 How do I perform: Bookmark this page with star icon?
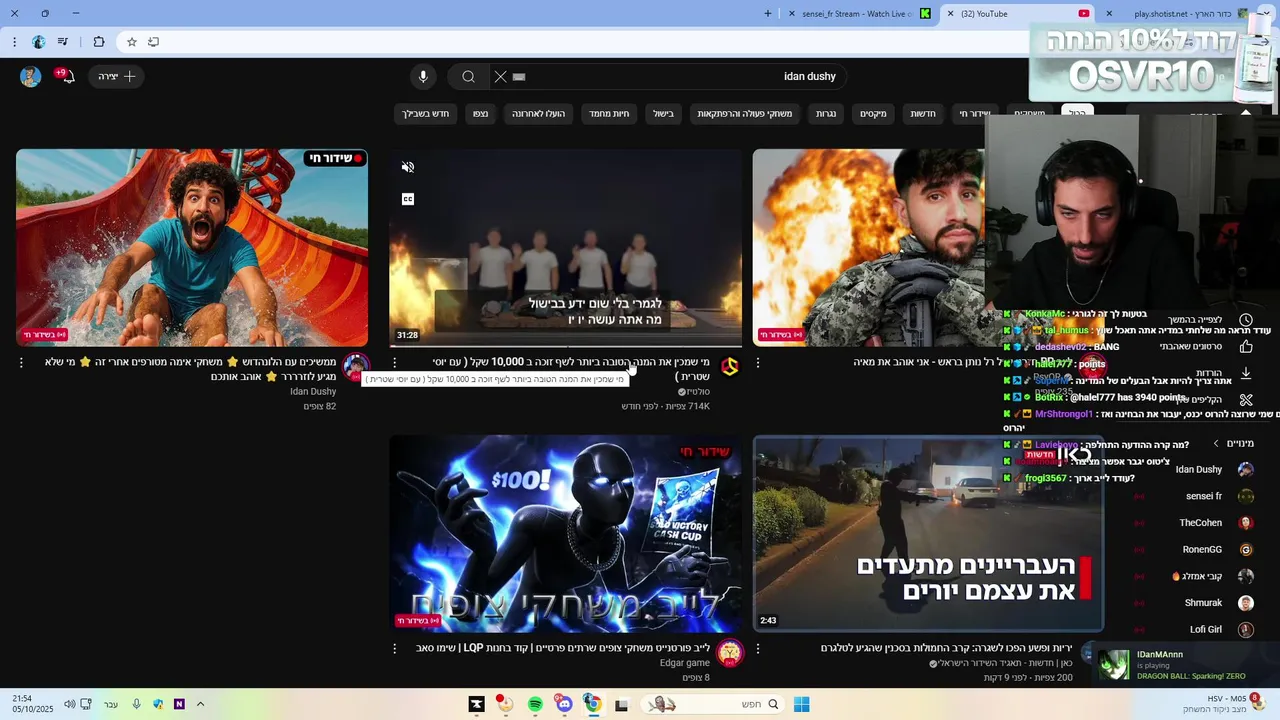[131, 42]
